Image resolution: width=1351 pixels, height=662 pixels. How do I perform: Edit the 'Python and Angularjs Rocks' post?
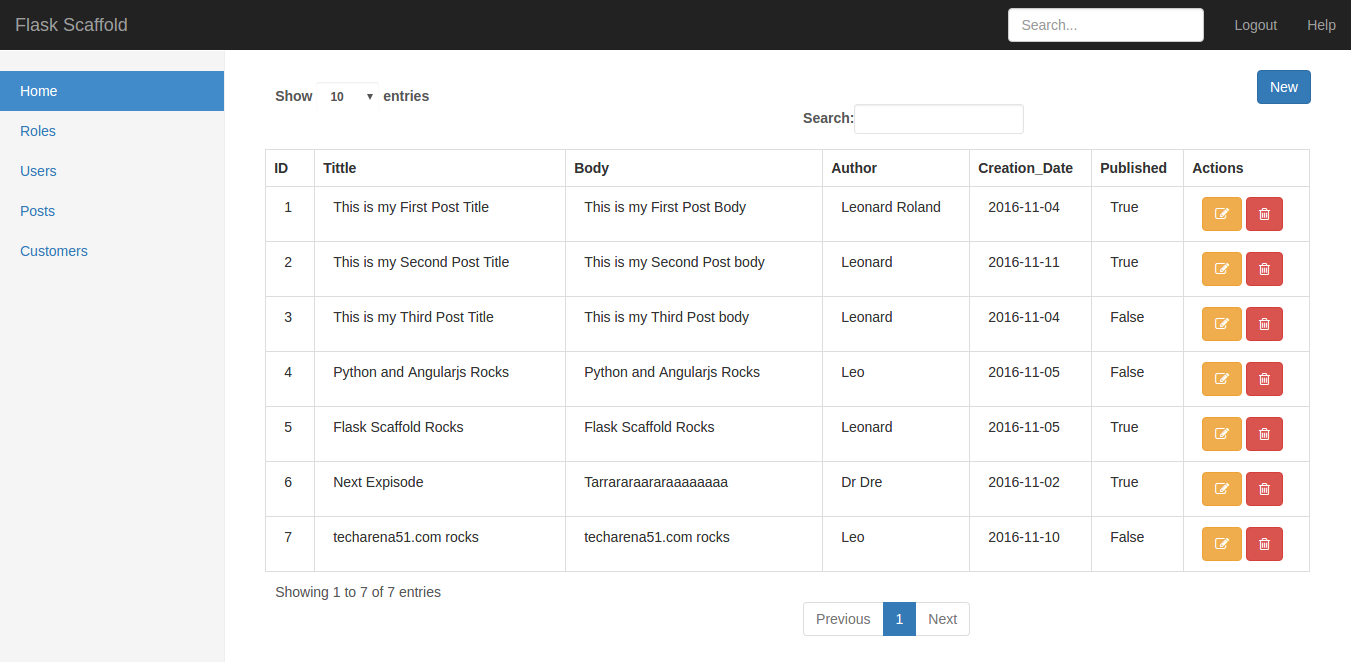(1221, 379)
